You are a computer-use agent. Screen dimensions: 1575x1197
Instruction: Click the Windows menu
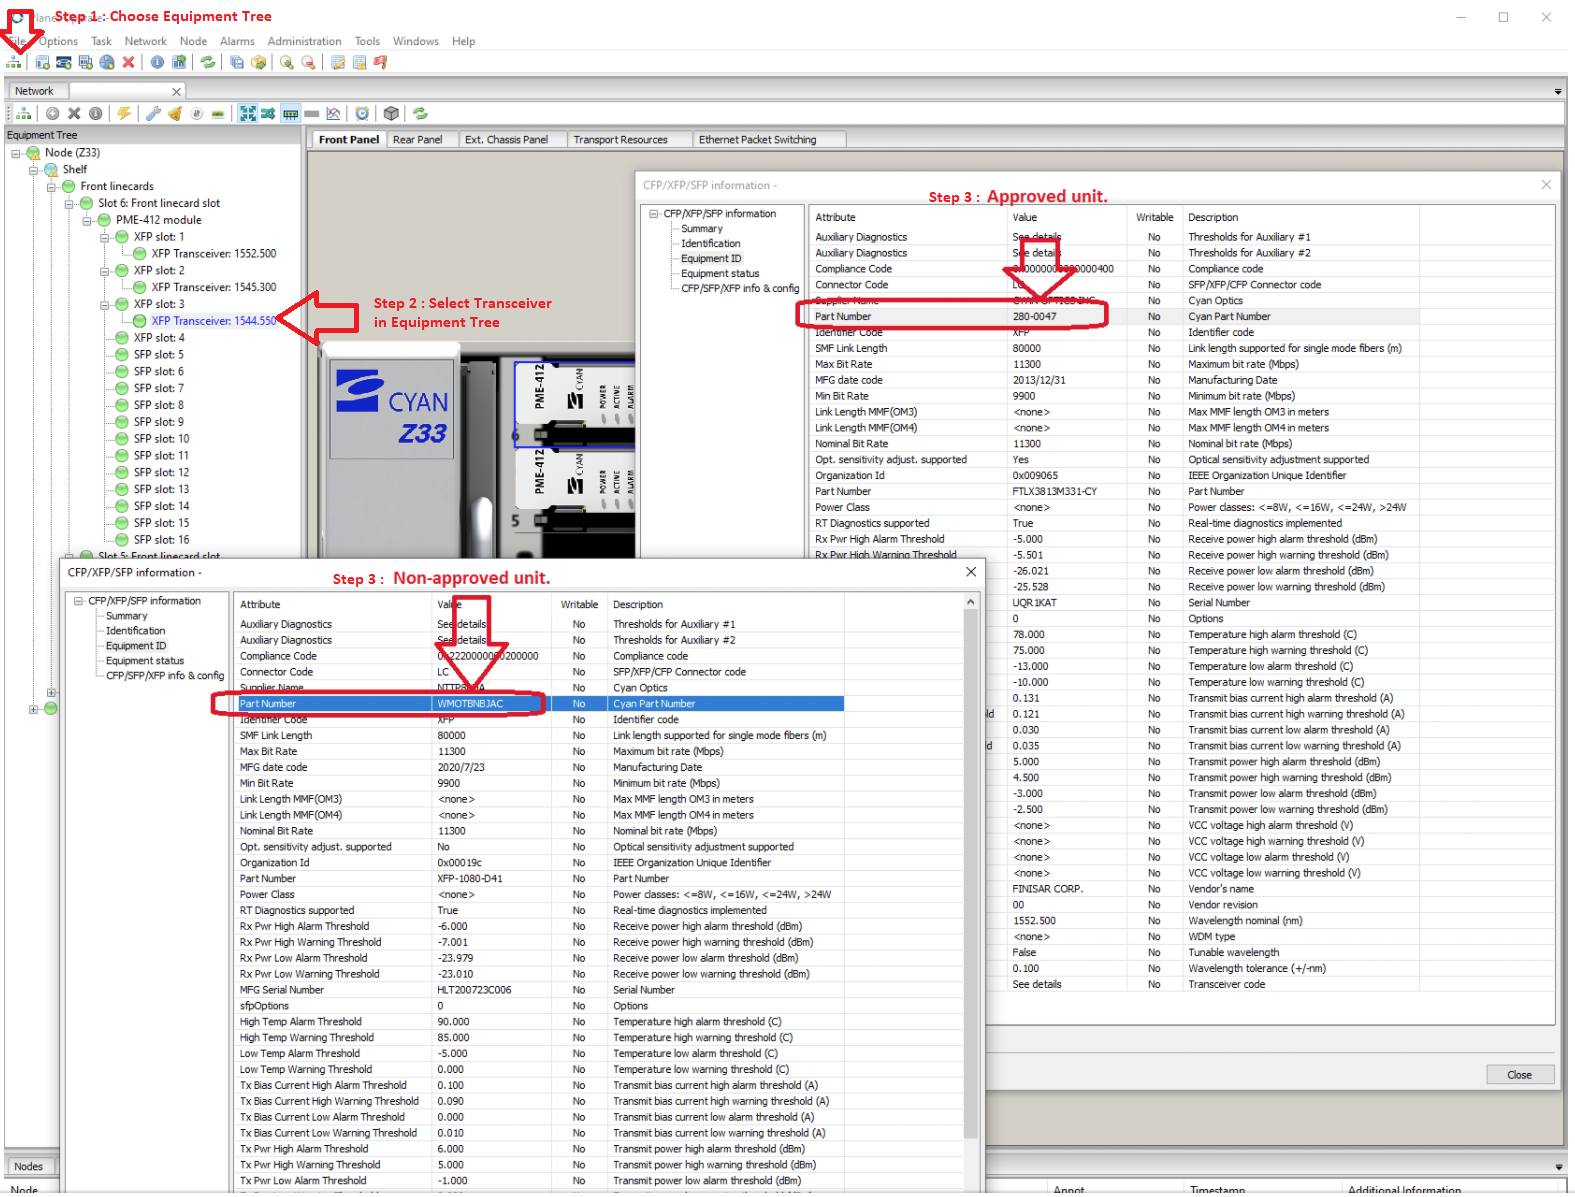click(x=415, y=41)
